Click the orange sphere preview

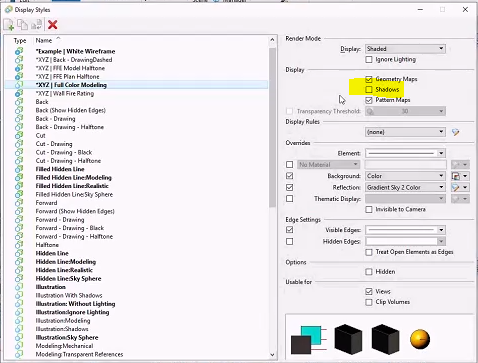click(420, 339)
